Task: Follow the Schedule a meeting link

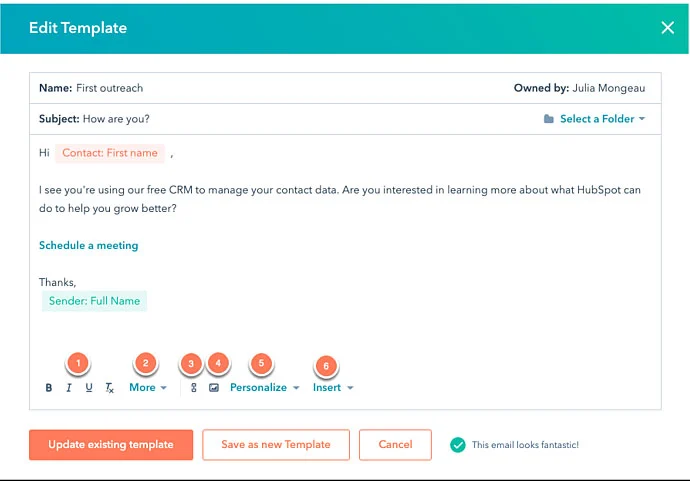Action: 88,246
